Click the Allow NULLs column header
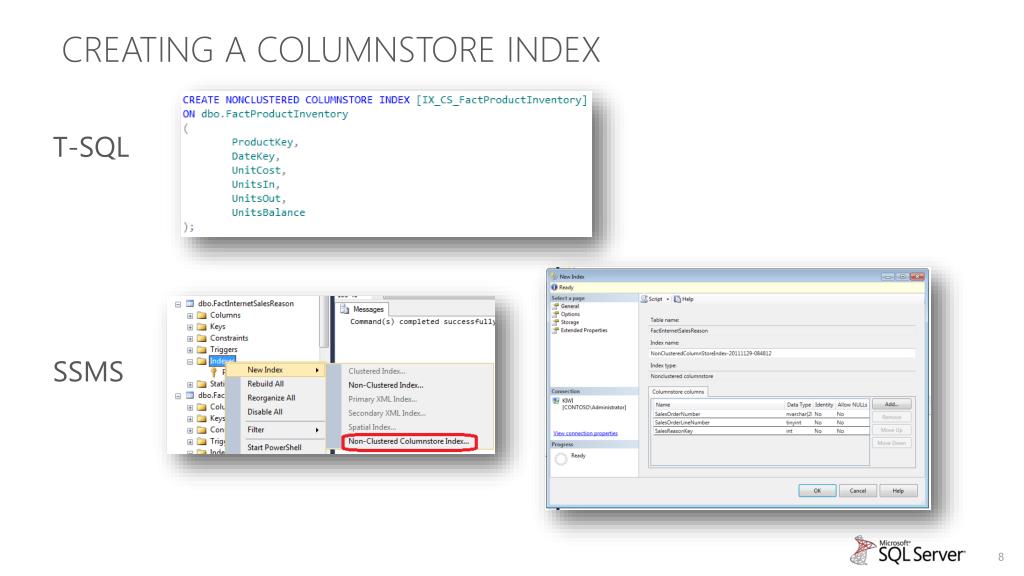 coord(852,405)
